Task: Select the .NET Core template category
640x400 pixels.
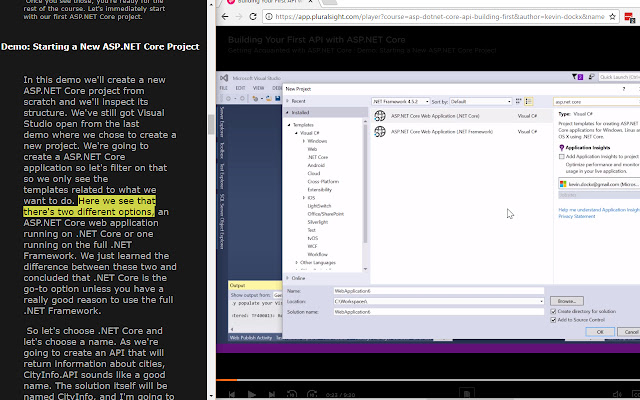Action: [318, 157]
